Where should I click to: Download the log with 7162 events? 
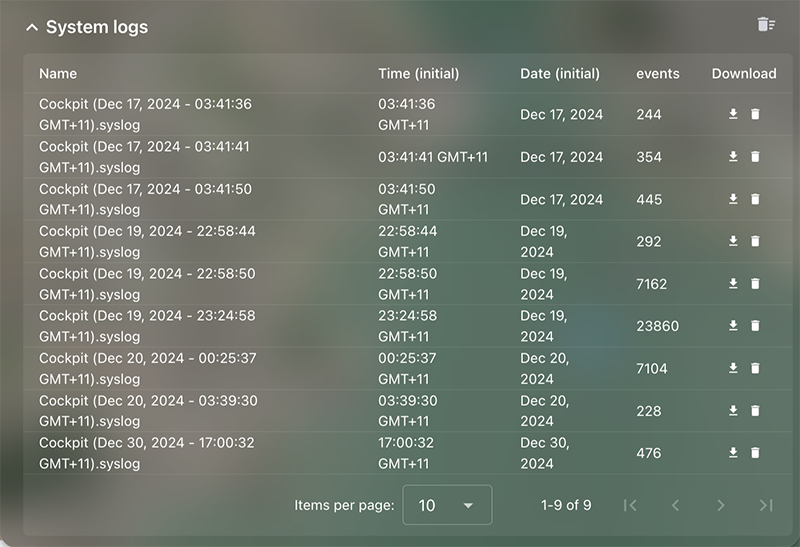coord(733,284)
